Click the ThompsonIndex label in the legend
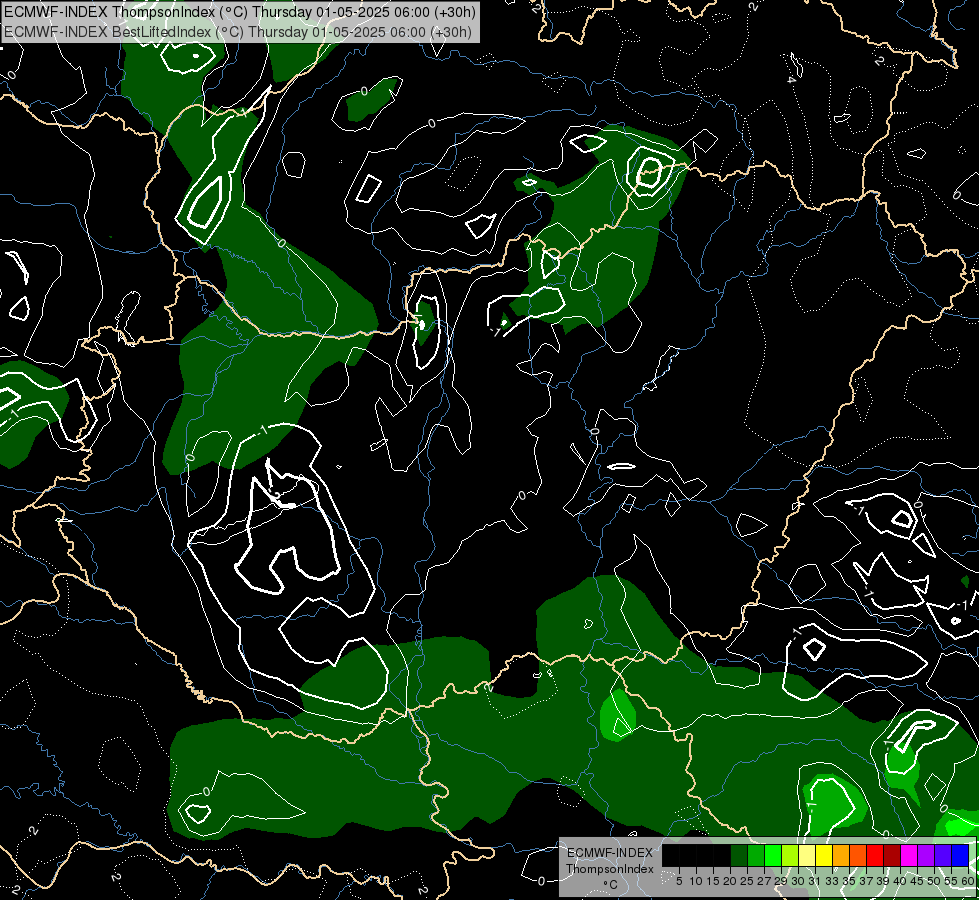 610,869
